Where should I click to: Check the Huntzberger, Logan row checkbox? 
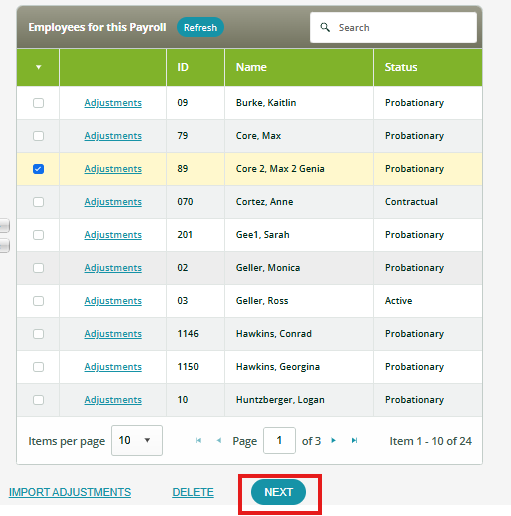pos(38,400)
